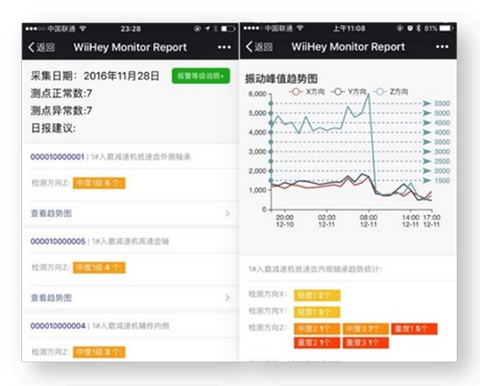The width and height of the screenshot is (480, 386).
Task: Tap the red 重度1 5个 badge
Action: pyautogui.click(x=414, y=329)
